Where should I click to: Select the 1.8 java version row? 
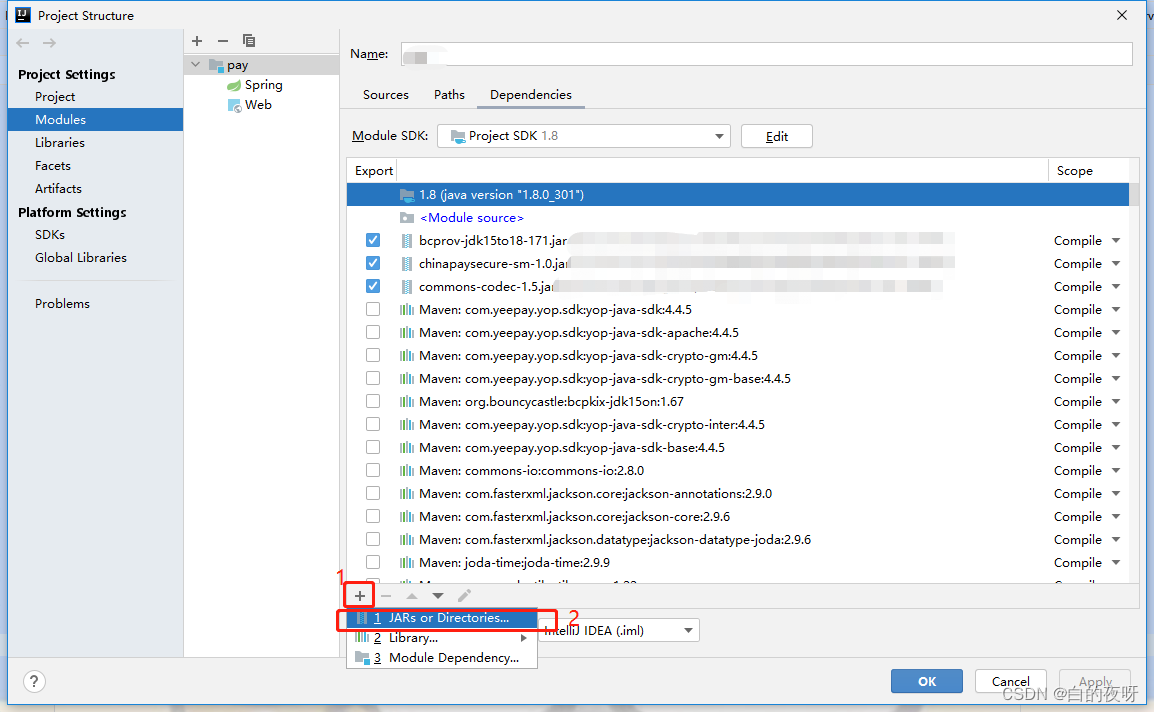click(x=737, y=194)
